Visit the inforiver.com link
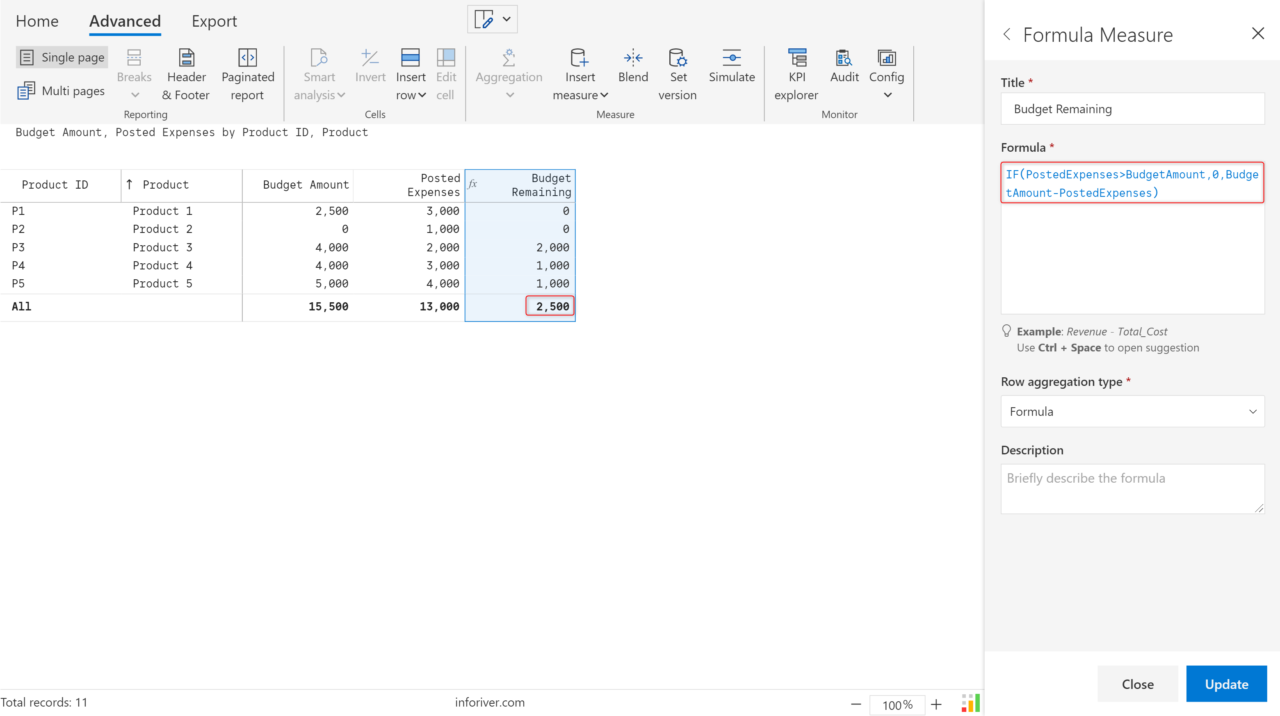The height and width of the screenshot is (716, 1280). click(489, 702)
